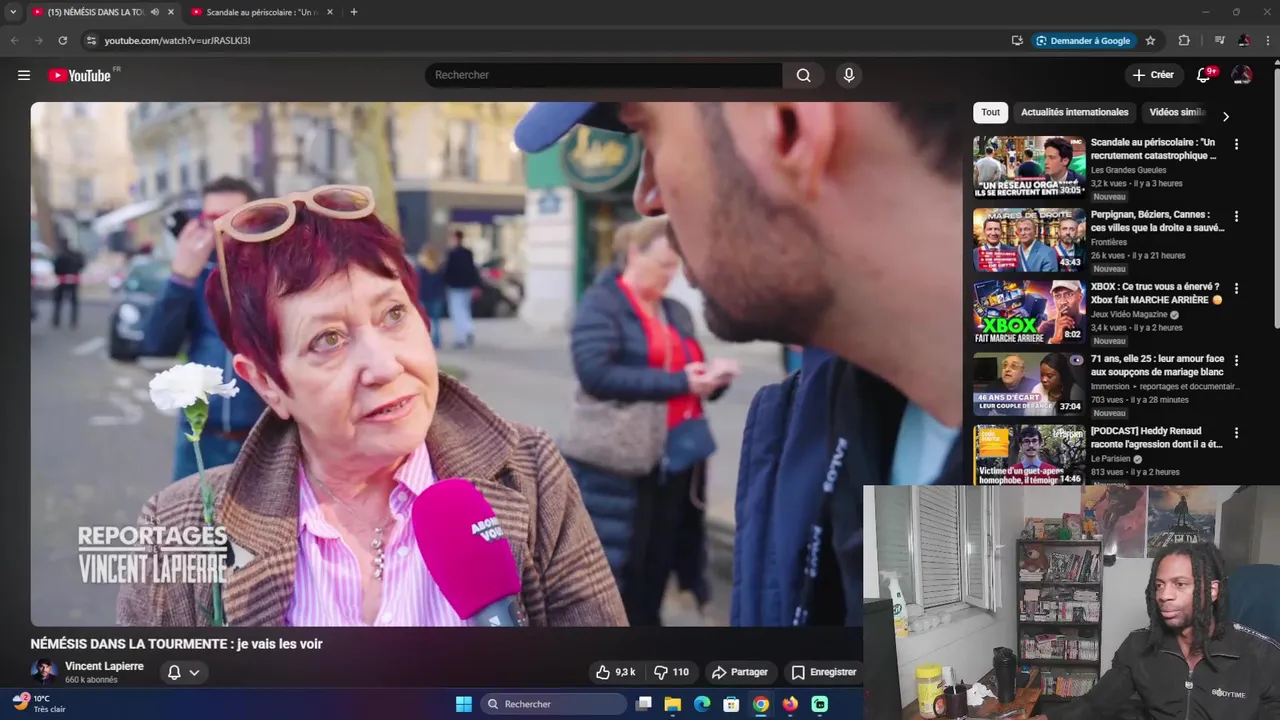1280x720 pixels.
Task: Open options for 71 ans, elle 25 video
Action: point(1236,360)
